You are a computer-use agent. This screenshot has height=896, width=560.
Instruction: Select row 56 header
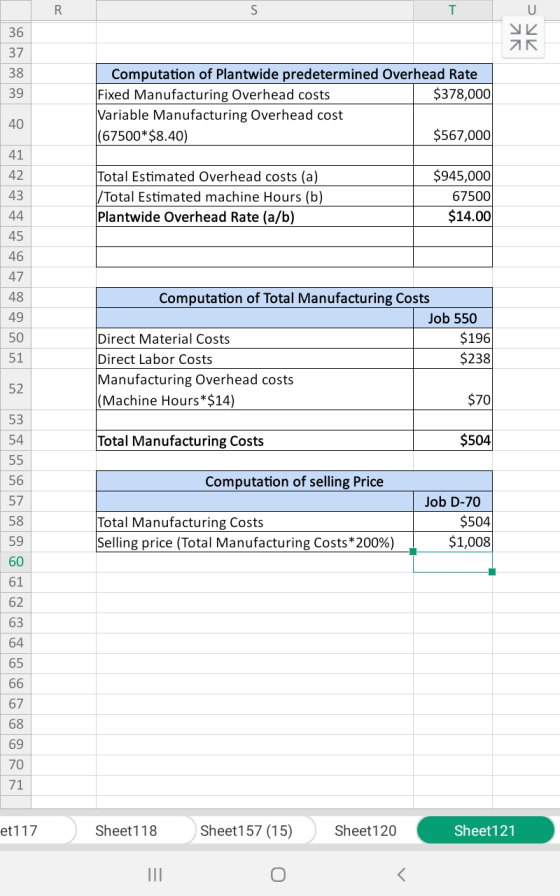tap(15, 481)
